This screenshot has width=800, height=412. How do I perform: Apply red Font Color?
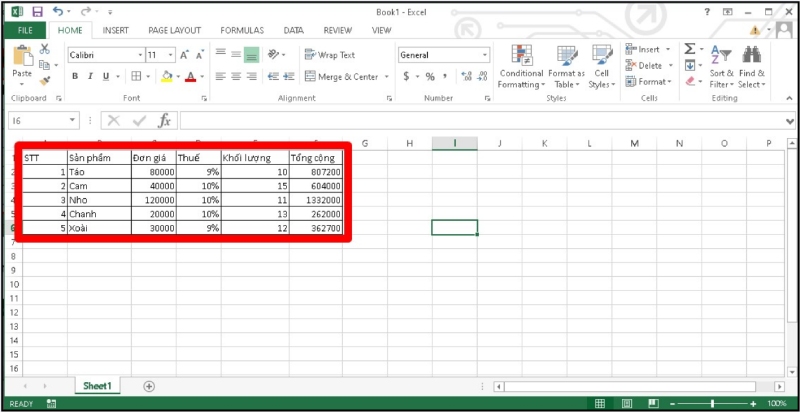point(190,76)
